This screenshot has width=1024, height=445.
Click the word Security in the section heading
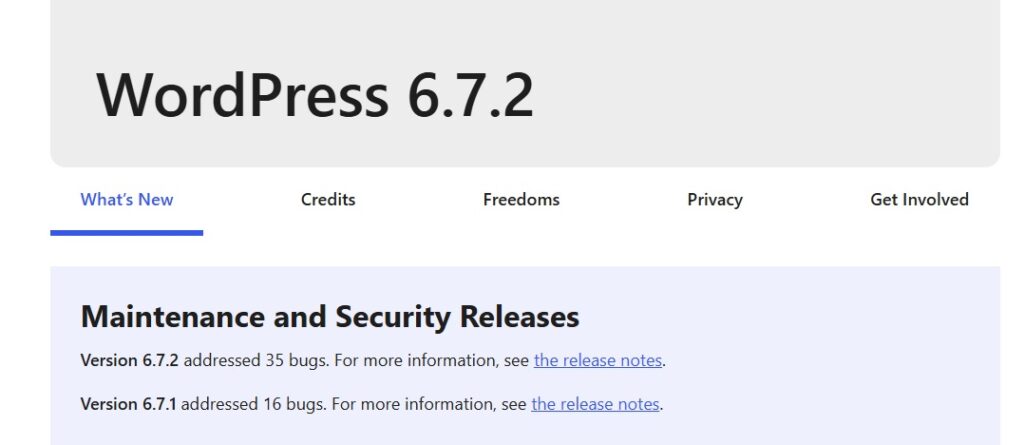(393, 317)
